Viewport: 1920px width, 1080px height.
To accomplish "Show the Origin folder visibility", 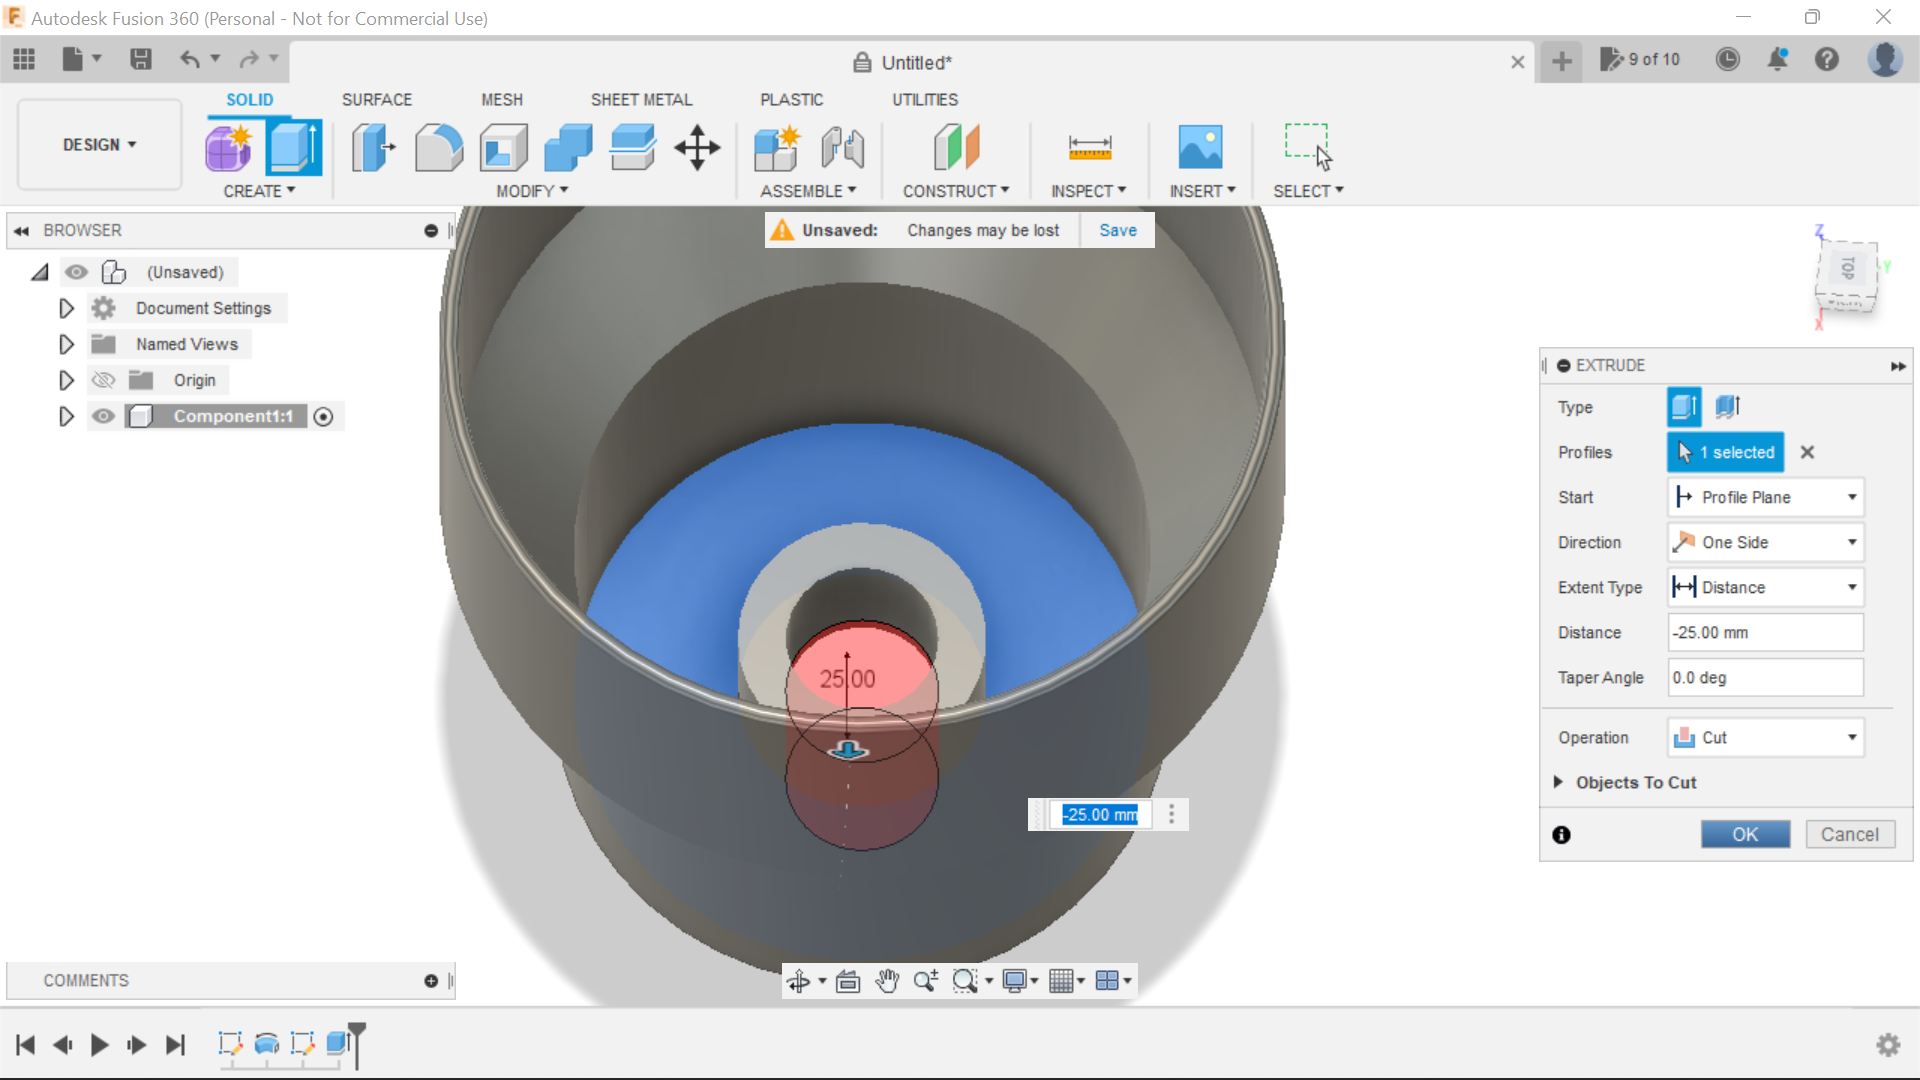I will coord(103,380).
